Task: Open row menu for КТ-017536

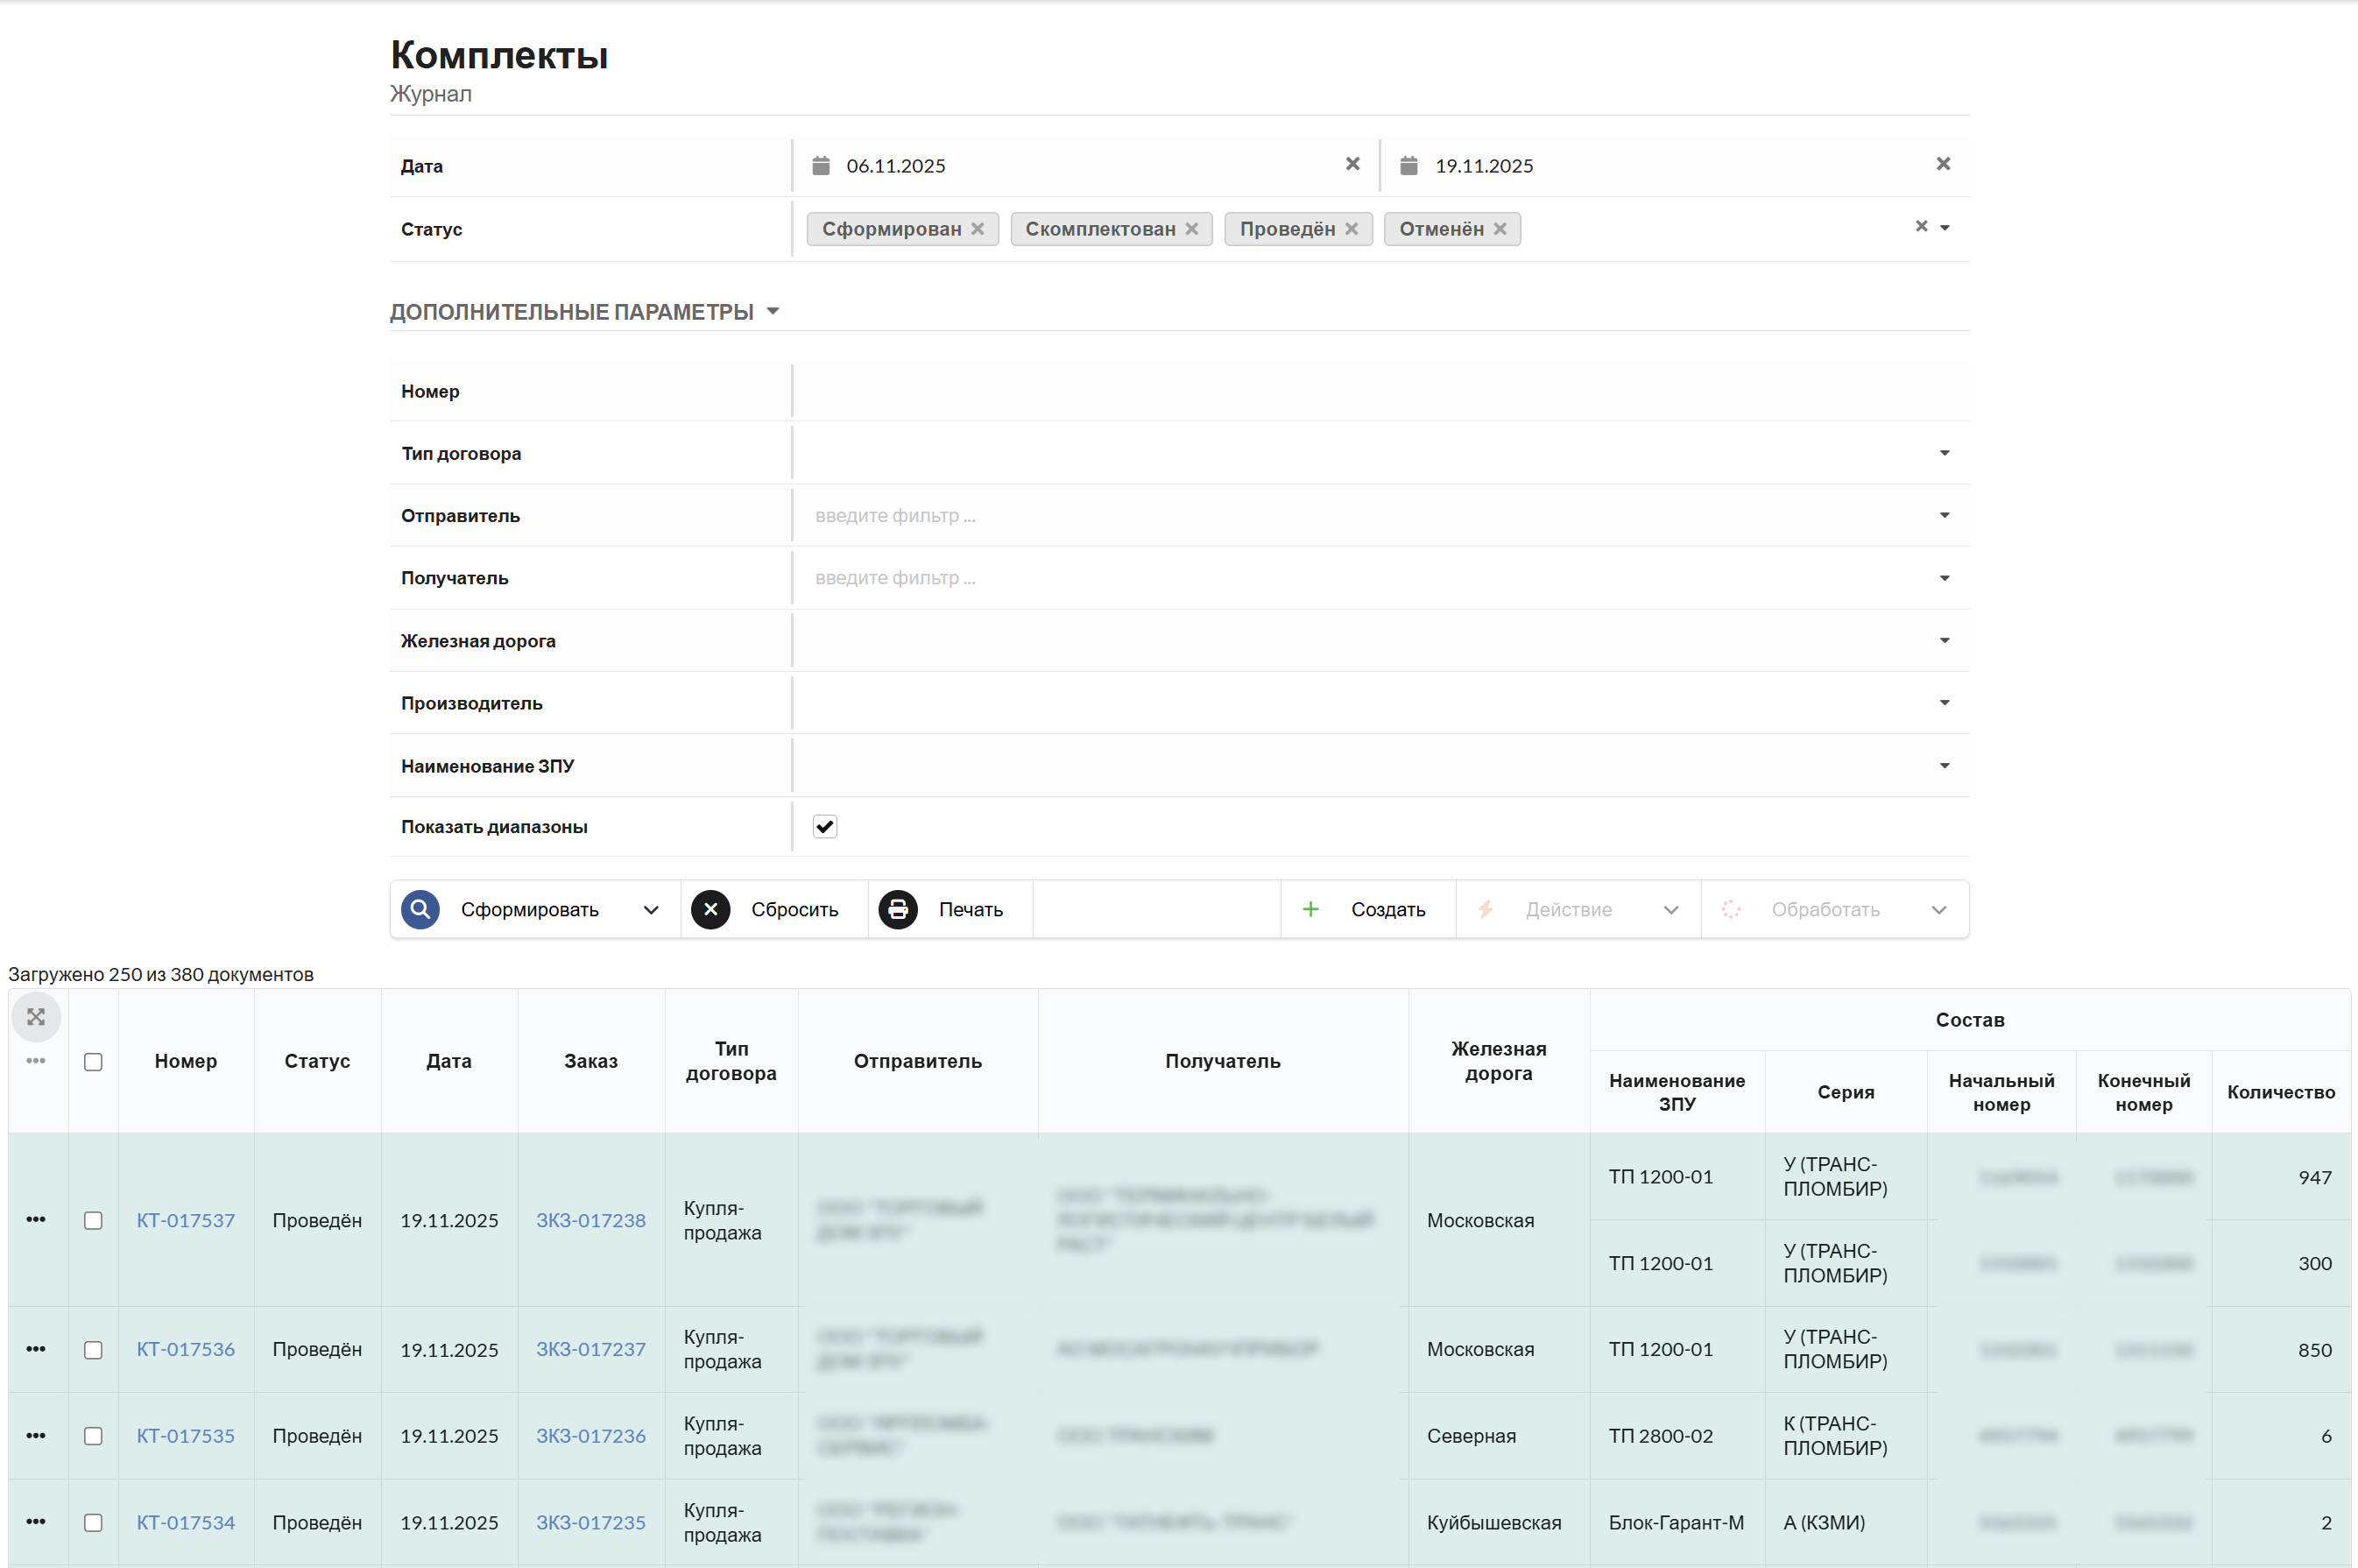Action: point(36,1349)
